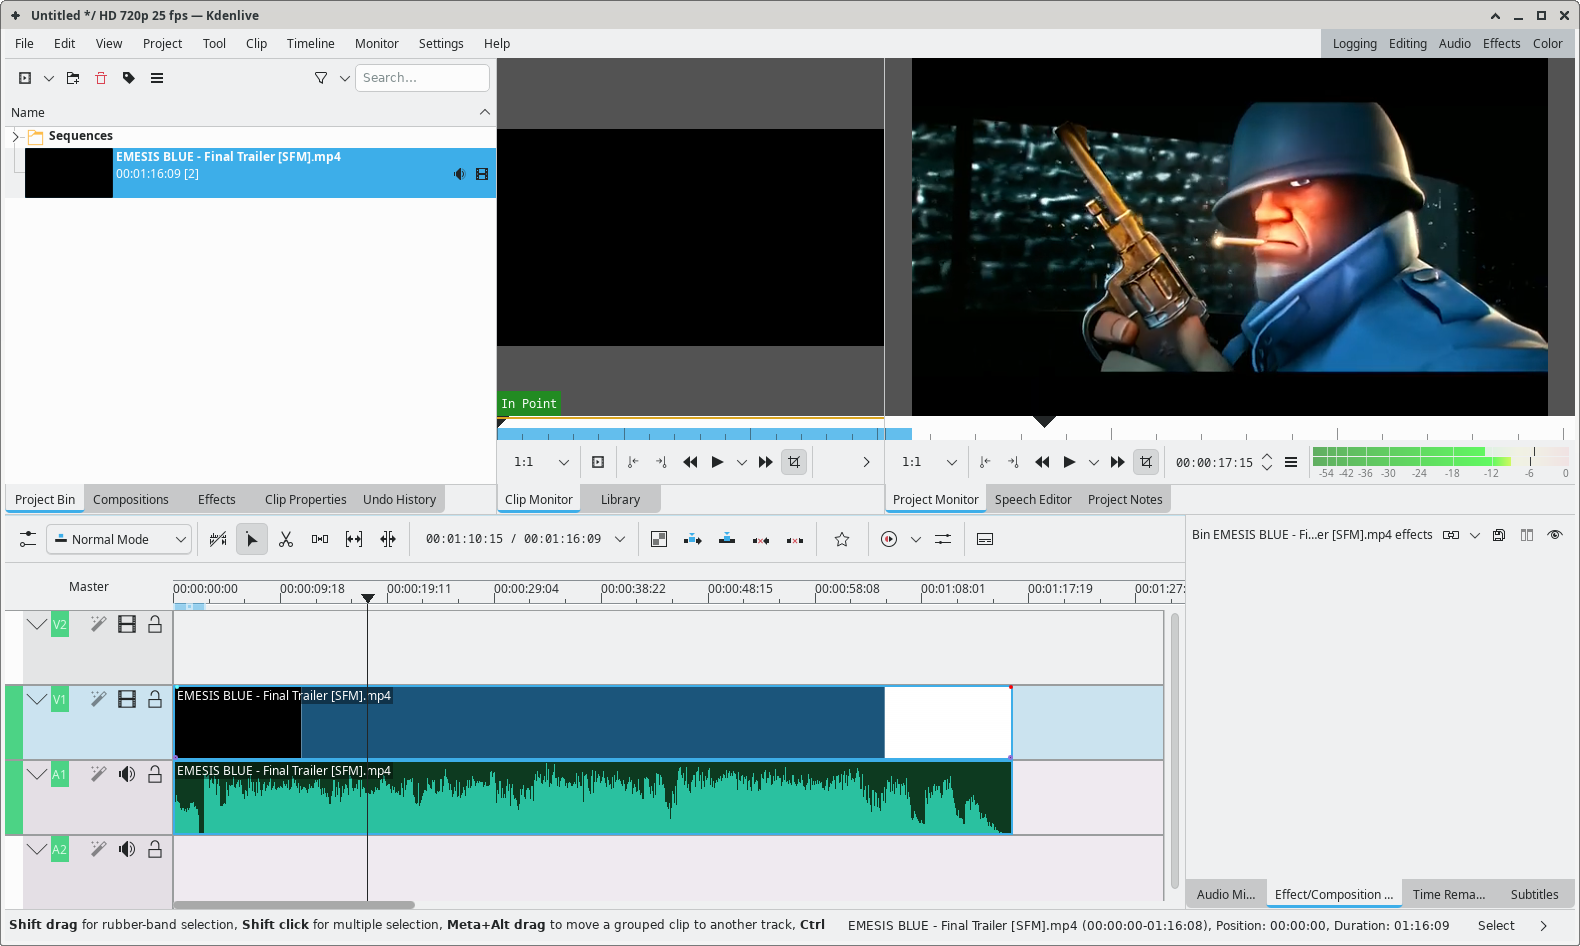Play the Project Monitor
Image resolution: width=1580 pixels, height=946 pixels.
(1069, 462)
